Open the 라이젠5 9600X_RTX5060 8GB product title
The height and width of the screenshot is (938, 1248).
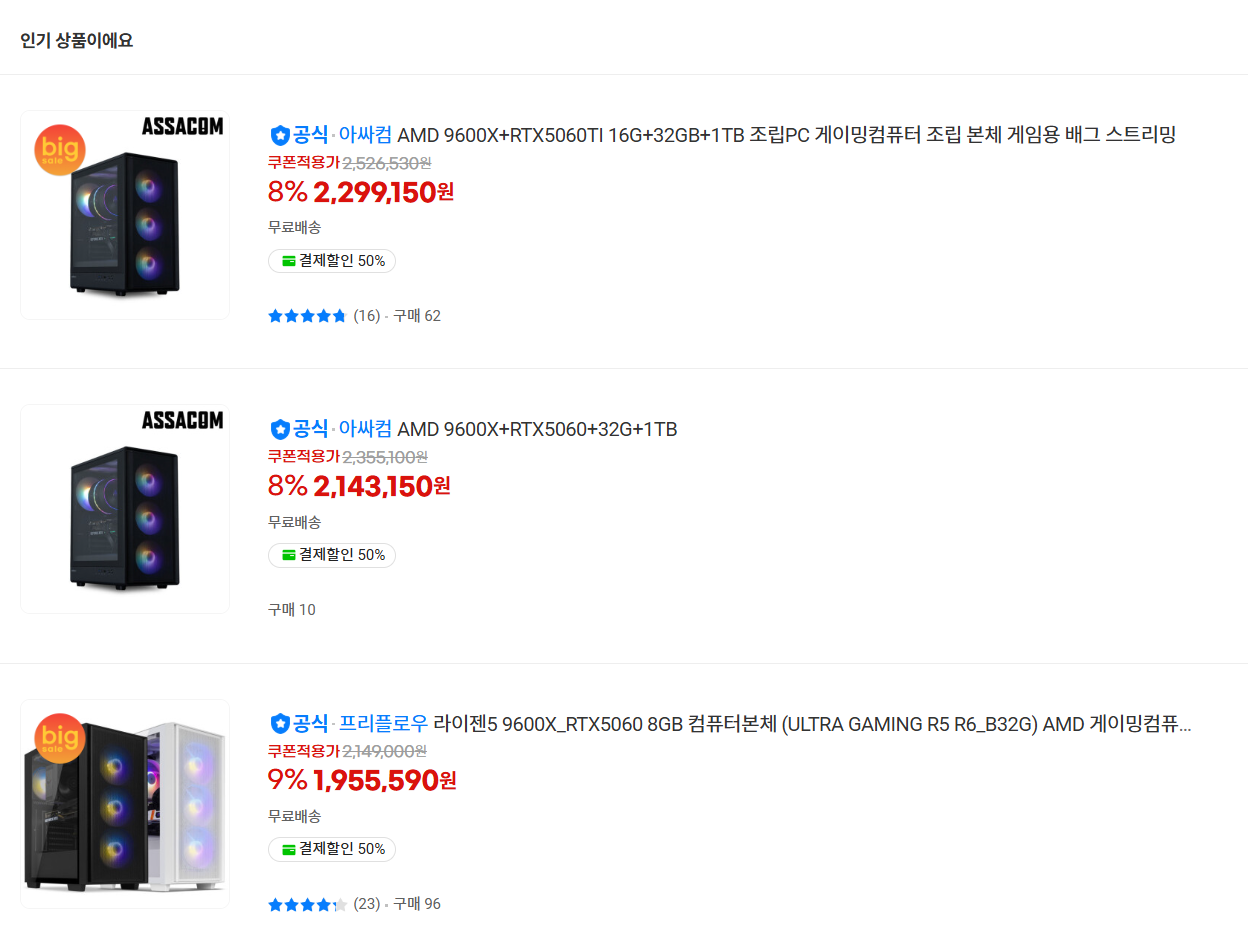click(x=812, y=723)
